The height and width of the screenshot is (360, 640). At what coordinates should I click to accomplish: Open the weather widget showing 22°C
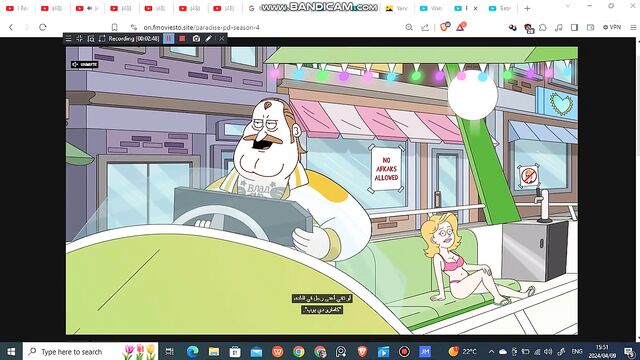[462, 351]
